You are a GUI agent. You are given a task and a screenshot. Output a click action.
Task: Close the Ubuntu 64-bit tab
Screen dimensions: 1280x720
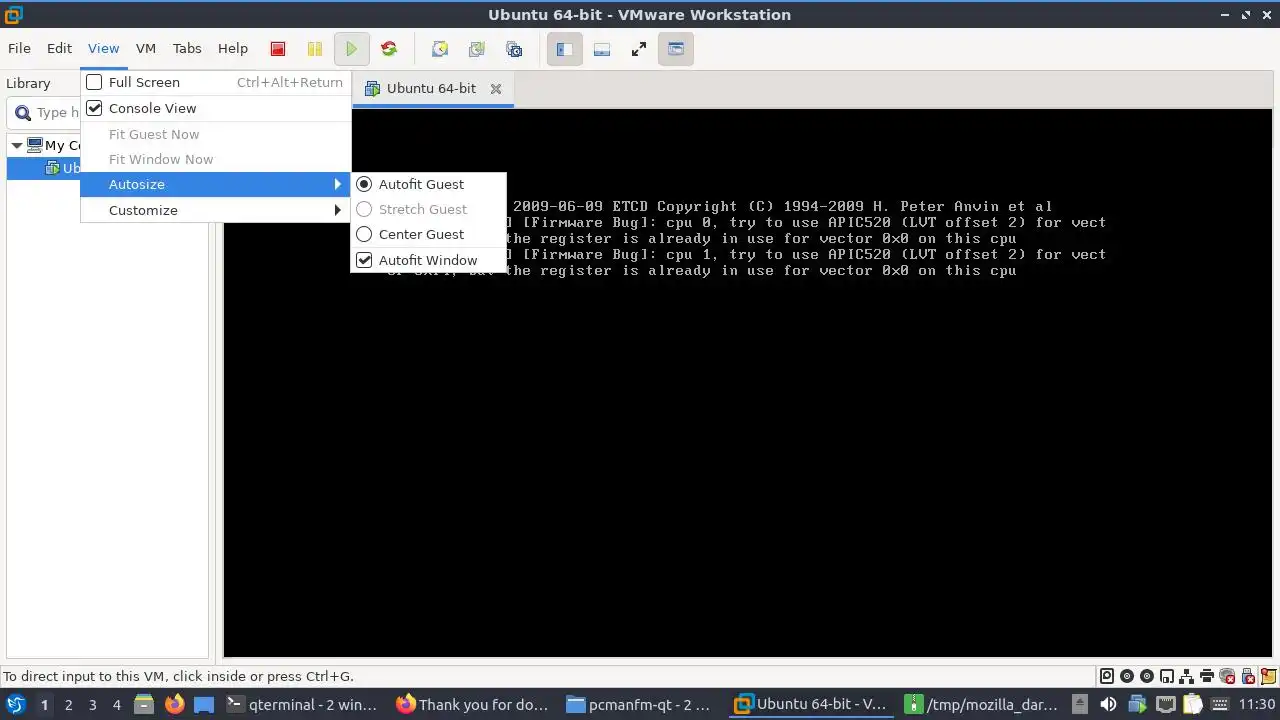pos(495,88)
